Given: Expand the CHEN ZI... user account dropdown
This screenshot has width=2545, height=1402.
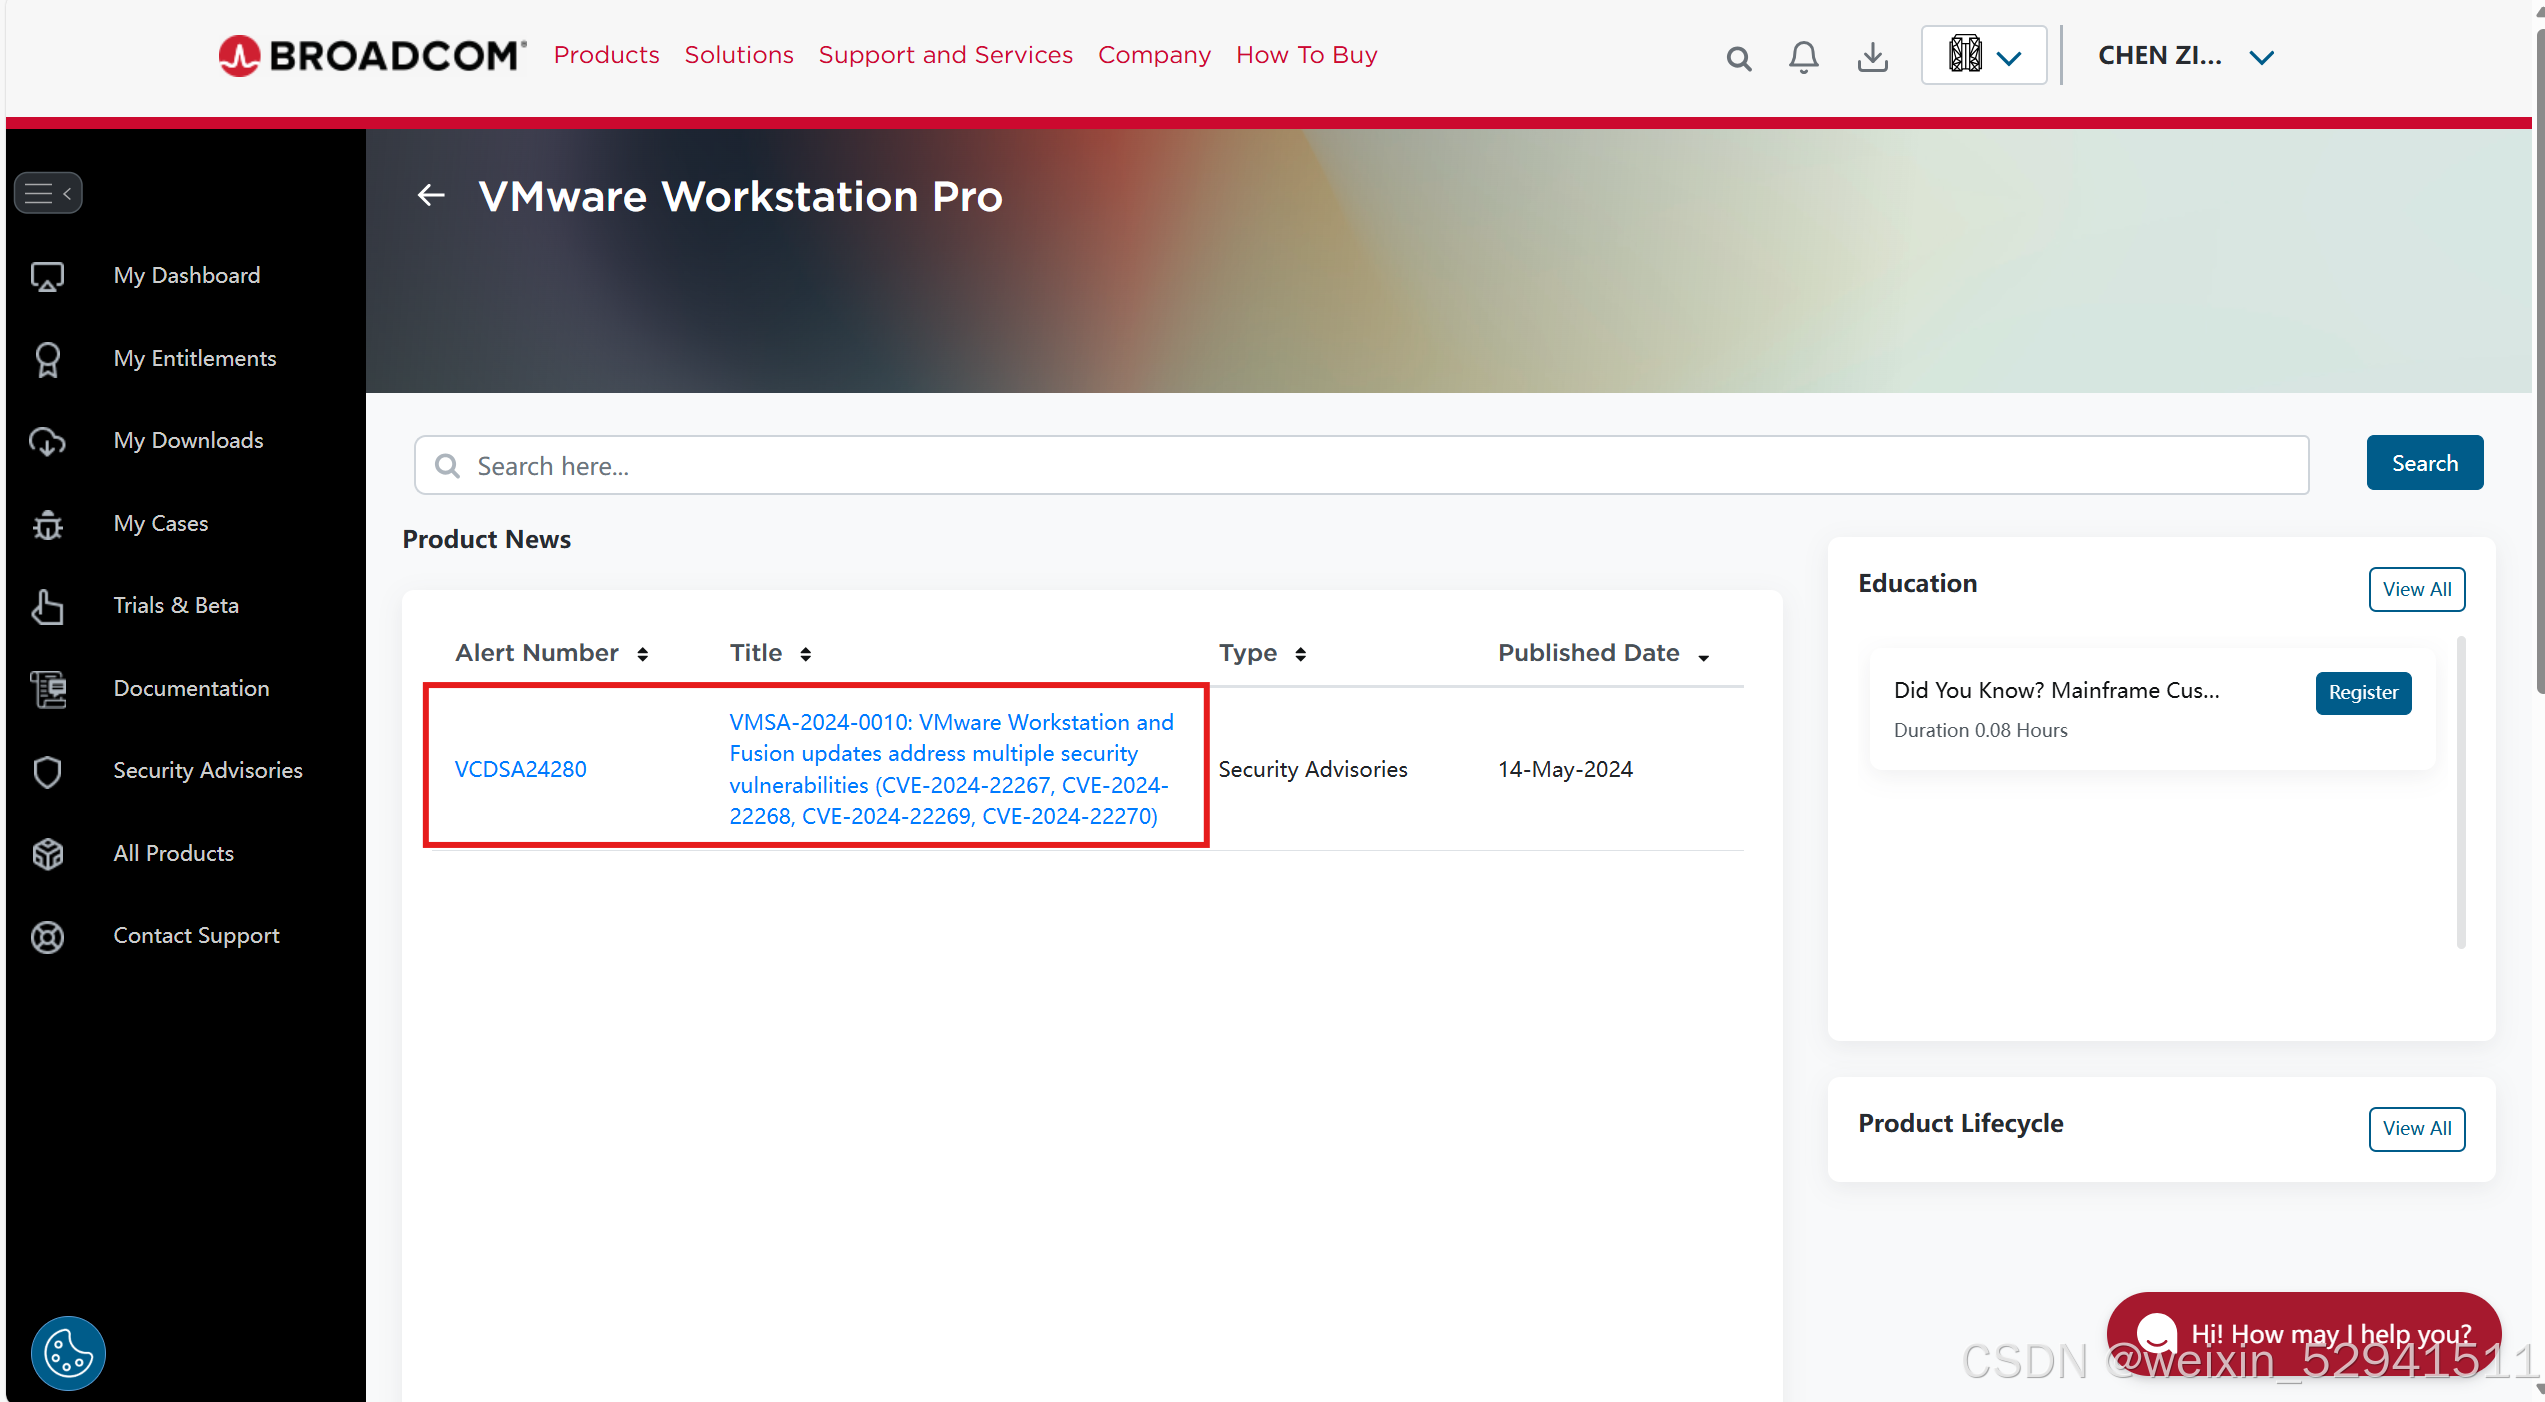Looking at the screenshot, I should 2261,57.
